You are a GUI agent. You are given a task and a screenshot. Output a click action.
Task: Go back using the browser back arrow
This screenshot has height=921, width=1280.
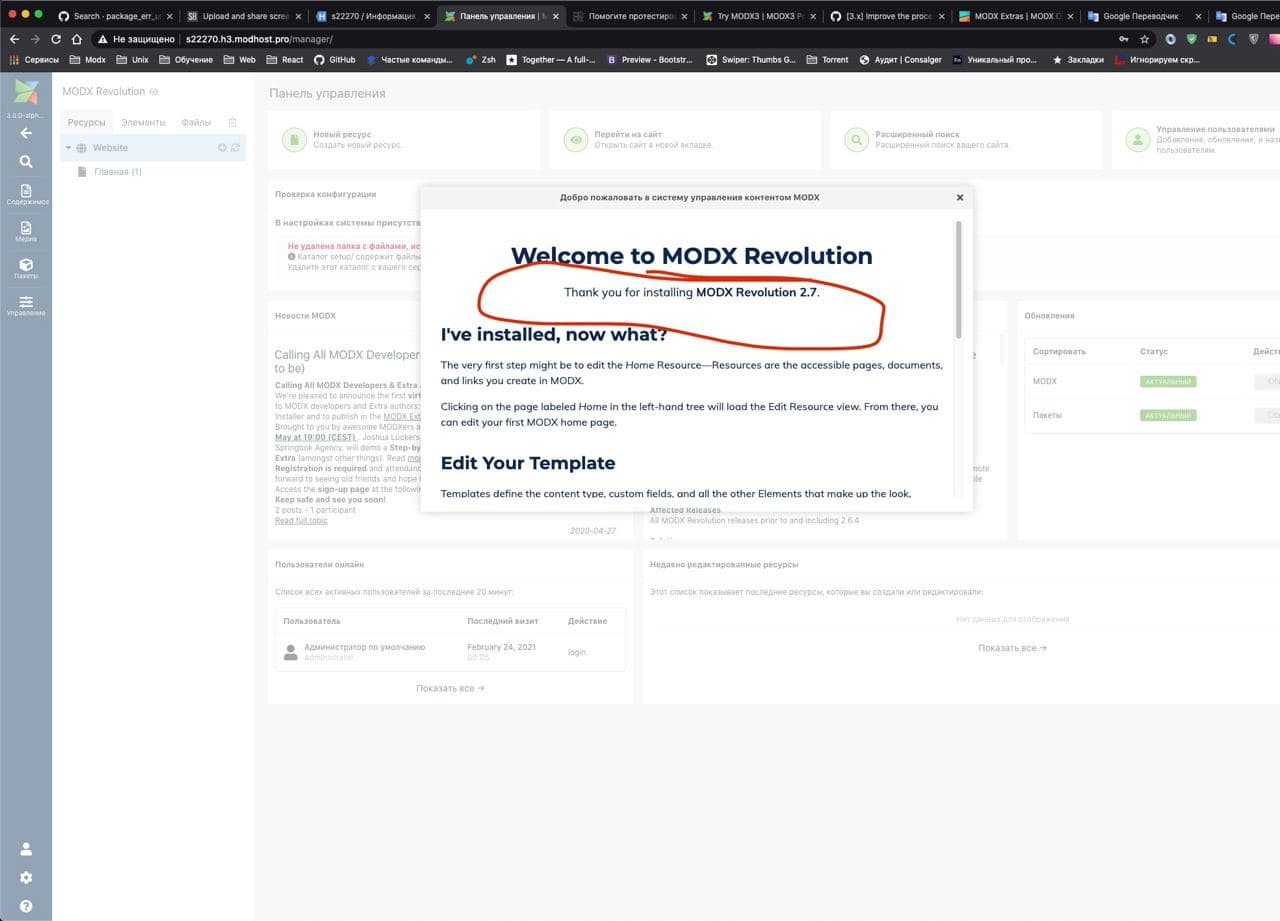[14, 39]
